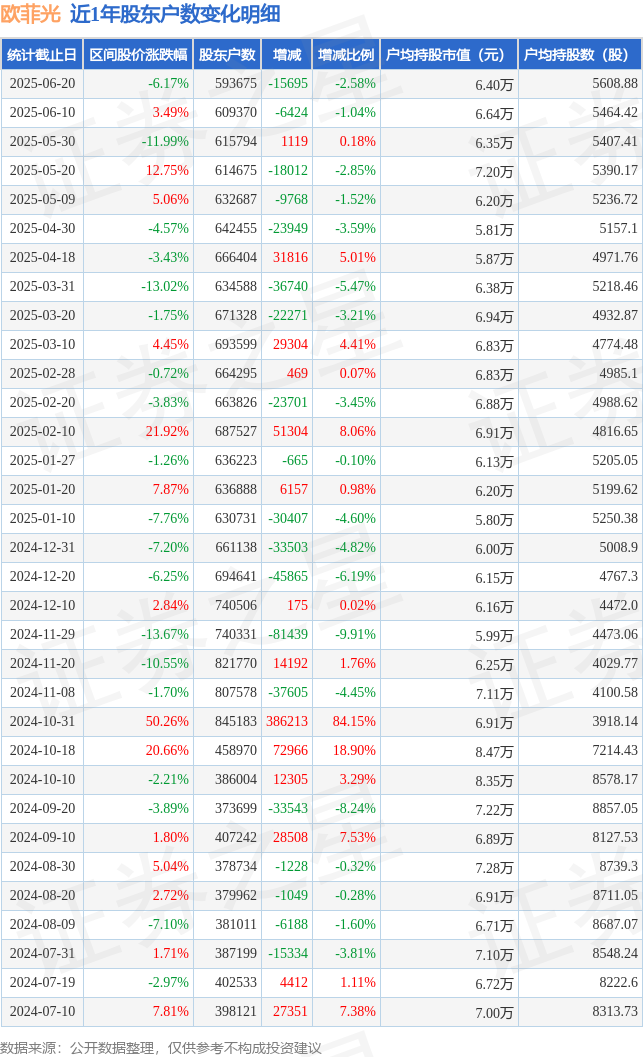This screenshot has height=1057, width=643.
Task: Select the 增减比例 column header
Action: pyautogui.click(x=346, y=55)
